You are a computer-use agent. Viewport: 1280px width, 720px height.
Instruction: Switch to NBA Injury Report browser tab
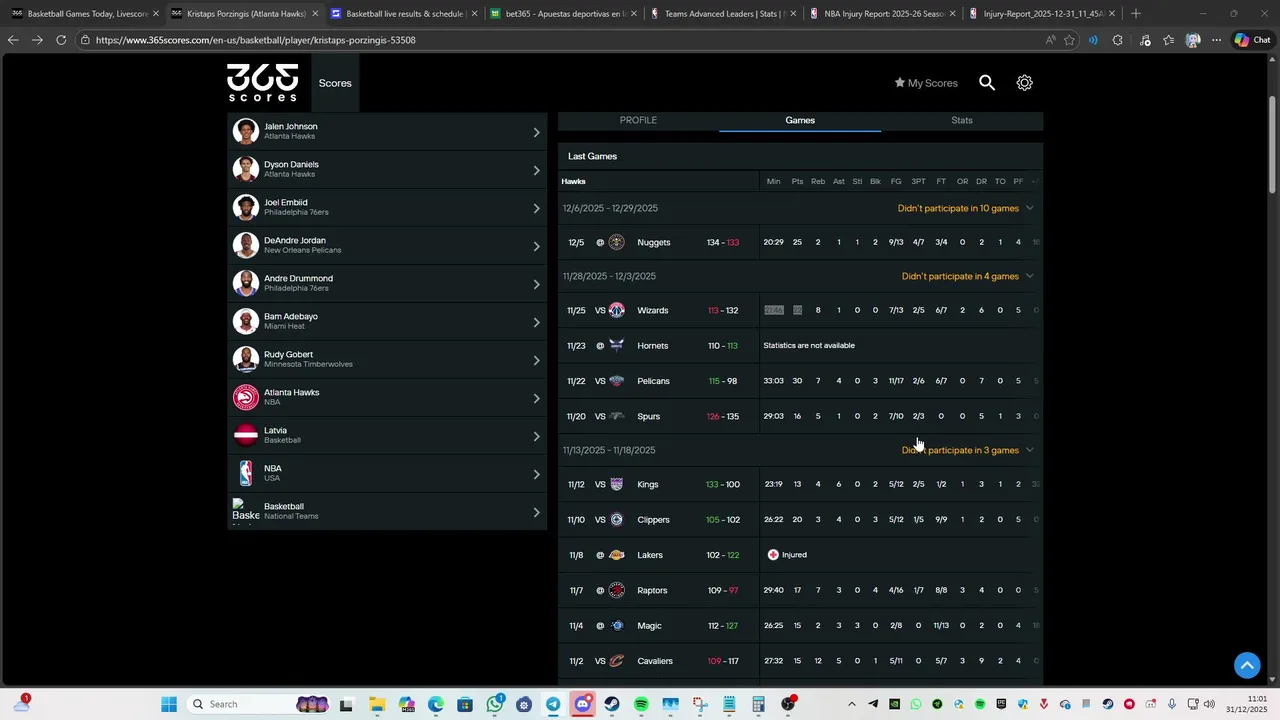click(x=881, y=14)
